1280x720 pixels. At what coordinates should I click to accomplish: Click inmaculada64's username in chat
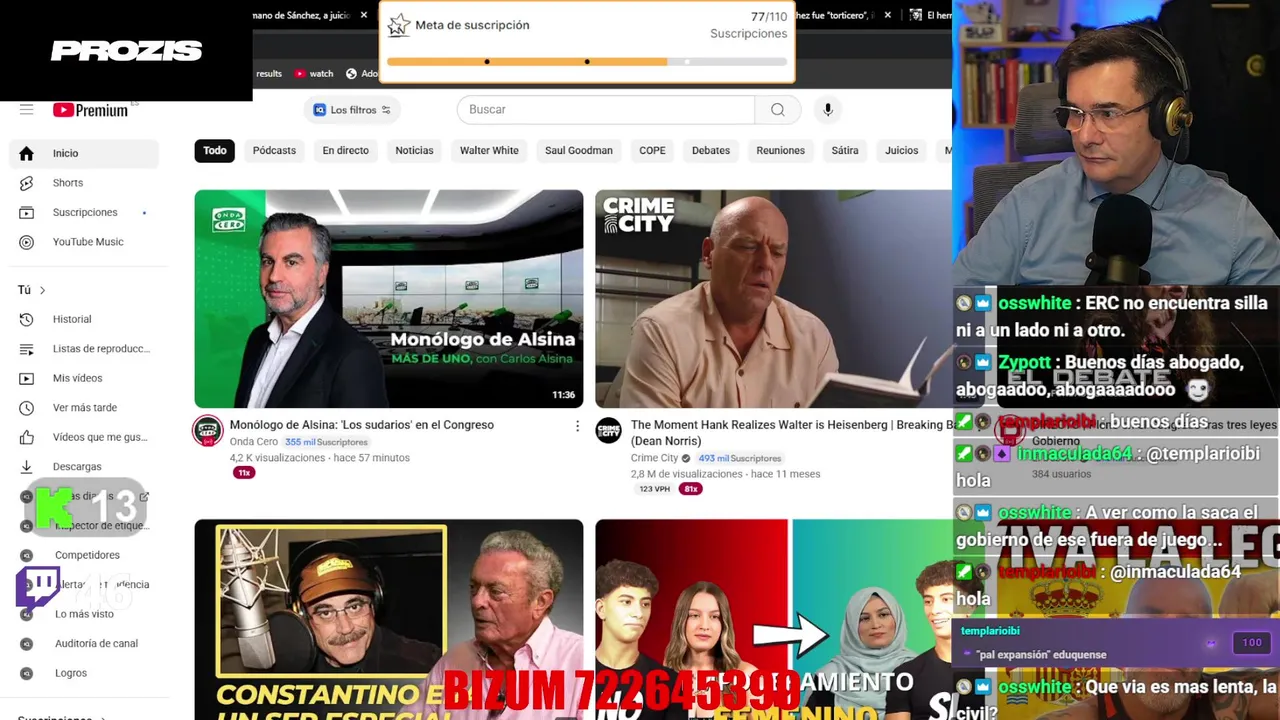(x=1074, y=453)
